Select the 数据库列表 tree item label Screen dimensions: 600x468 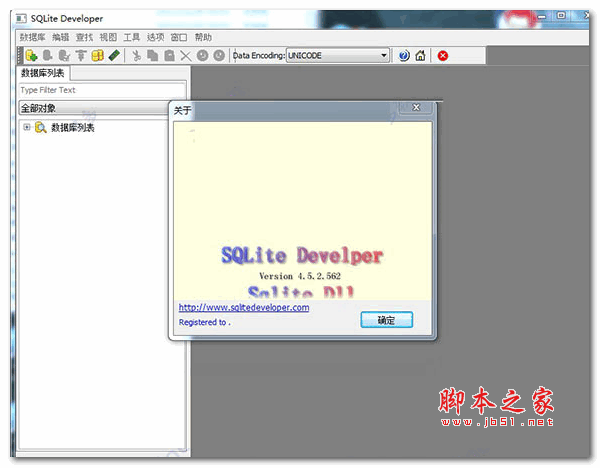[x=73, y=127]
